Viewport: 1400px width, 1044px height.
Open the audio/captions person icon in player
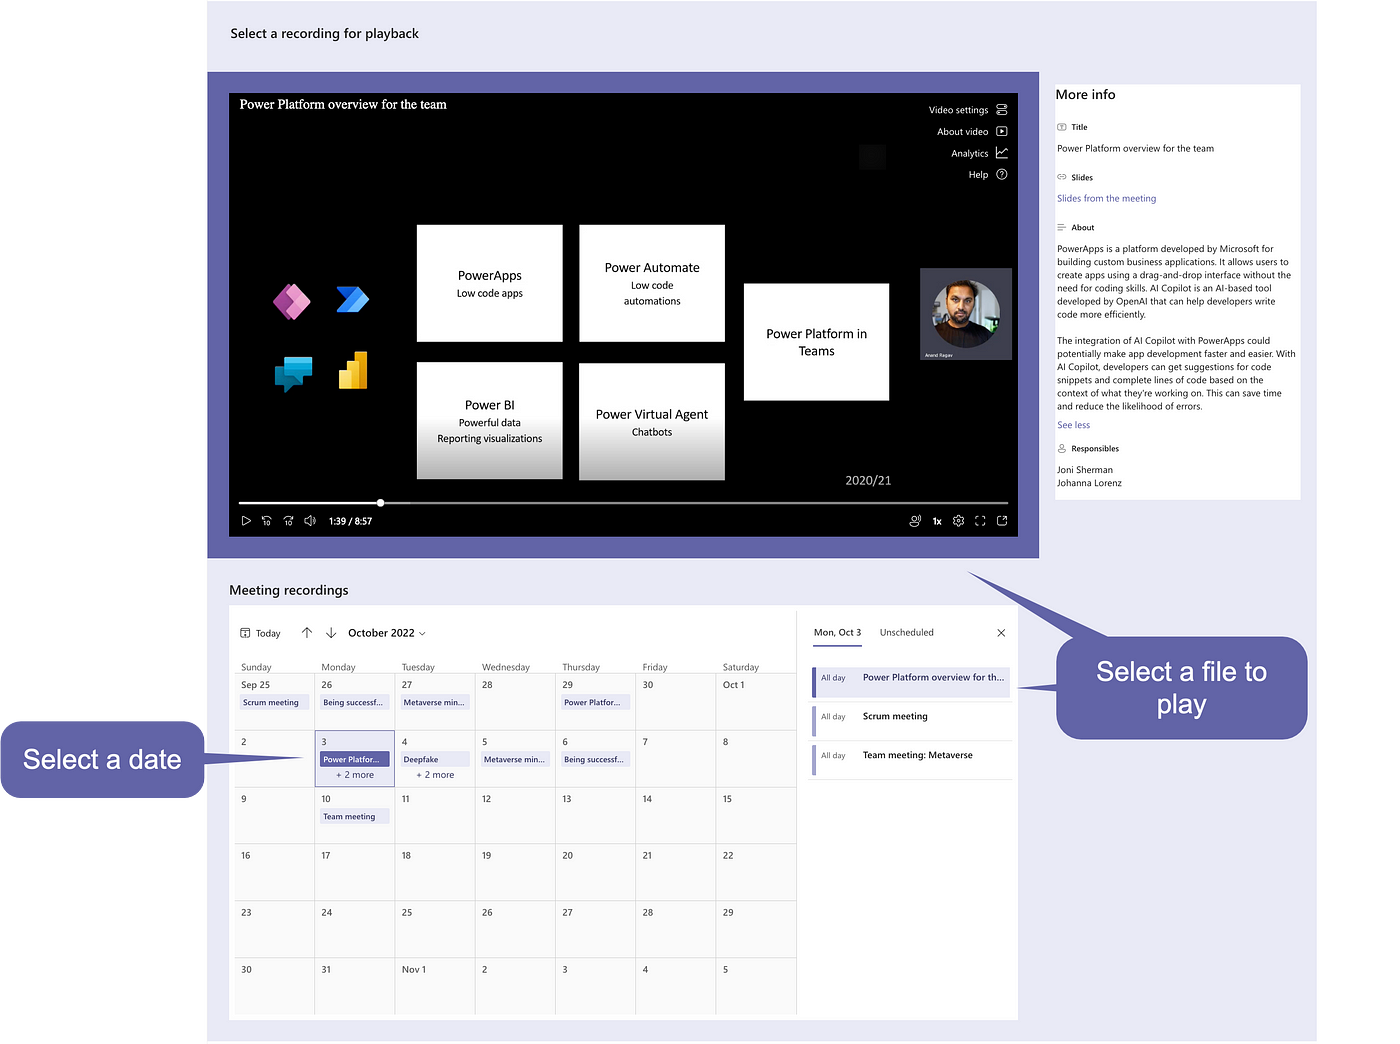point(915,521)
